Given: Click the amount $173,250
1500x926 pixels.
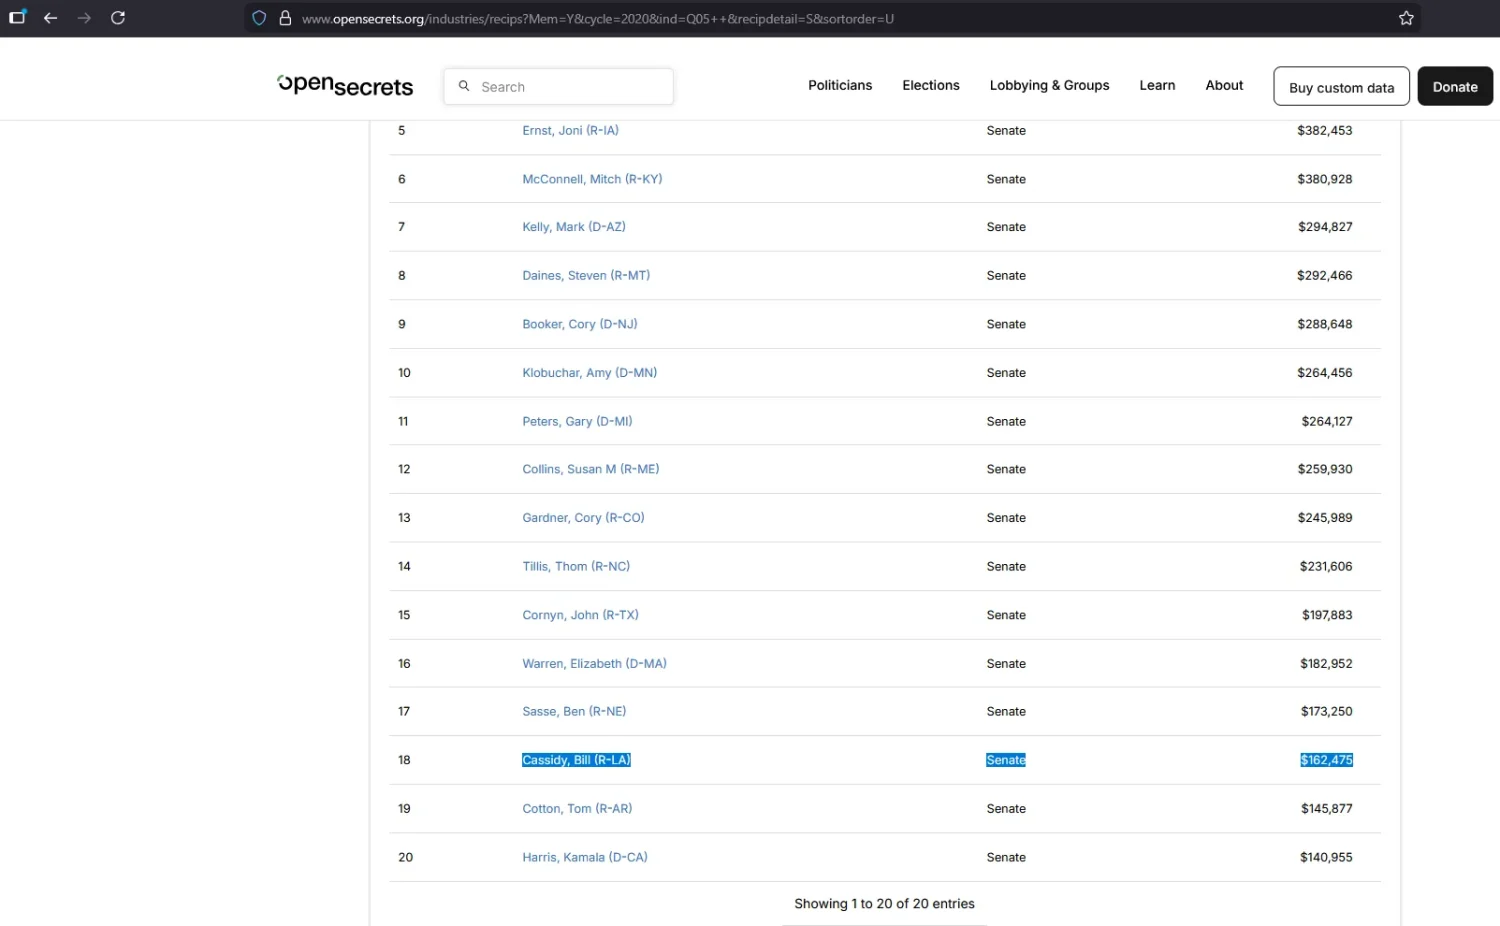Looking at the screenshot, I should (1326, 712).
